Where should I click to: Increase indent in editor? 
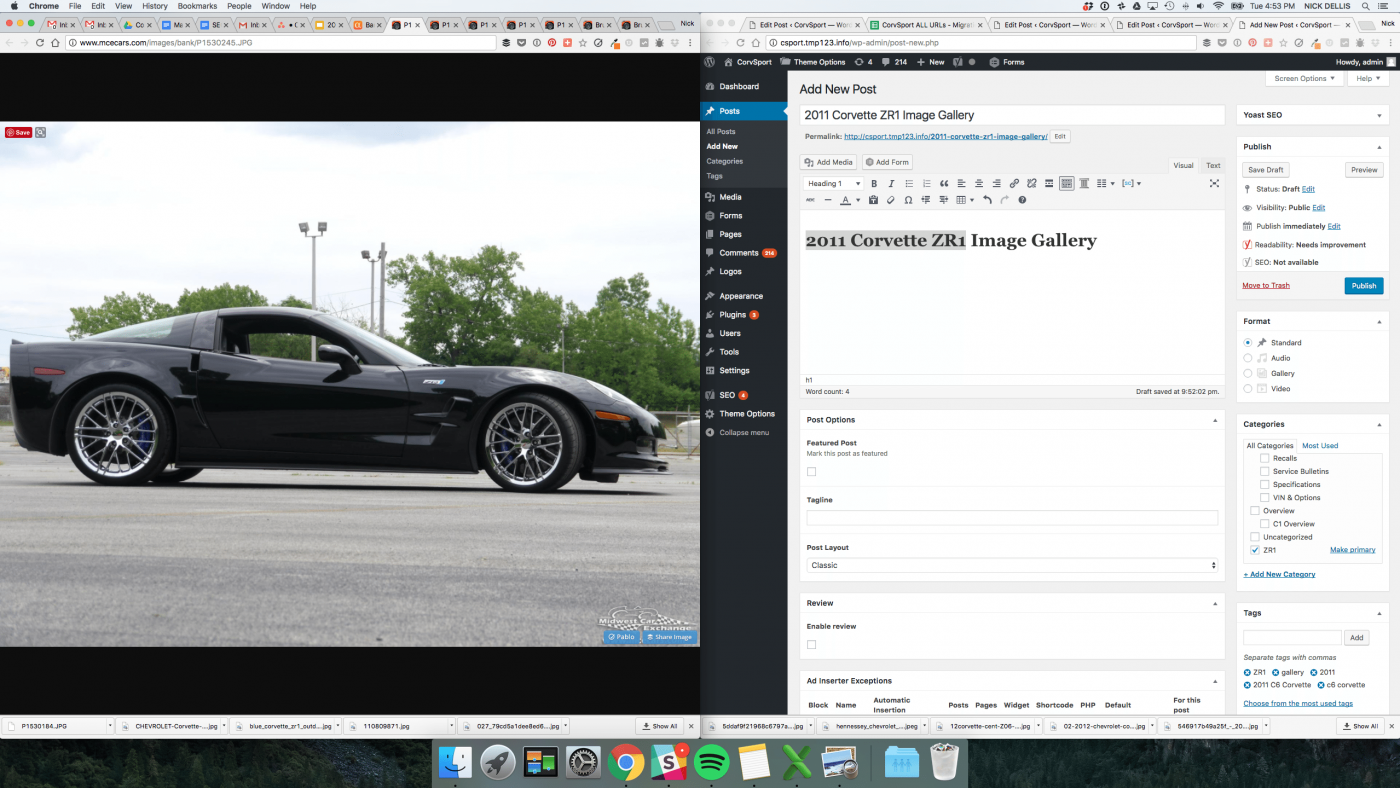[x=943, y=200]
